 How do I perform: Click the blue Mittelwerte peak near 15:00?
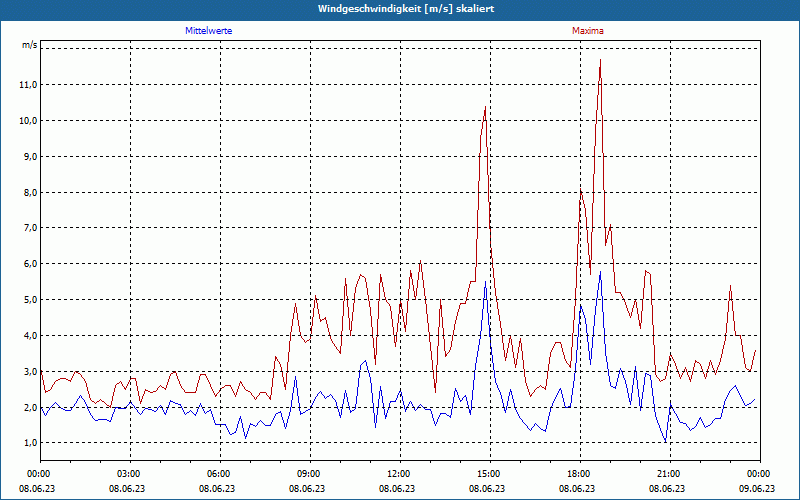[x=485, y=282]
